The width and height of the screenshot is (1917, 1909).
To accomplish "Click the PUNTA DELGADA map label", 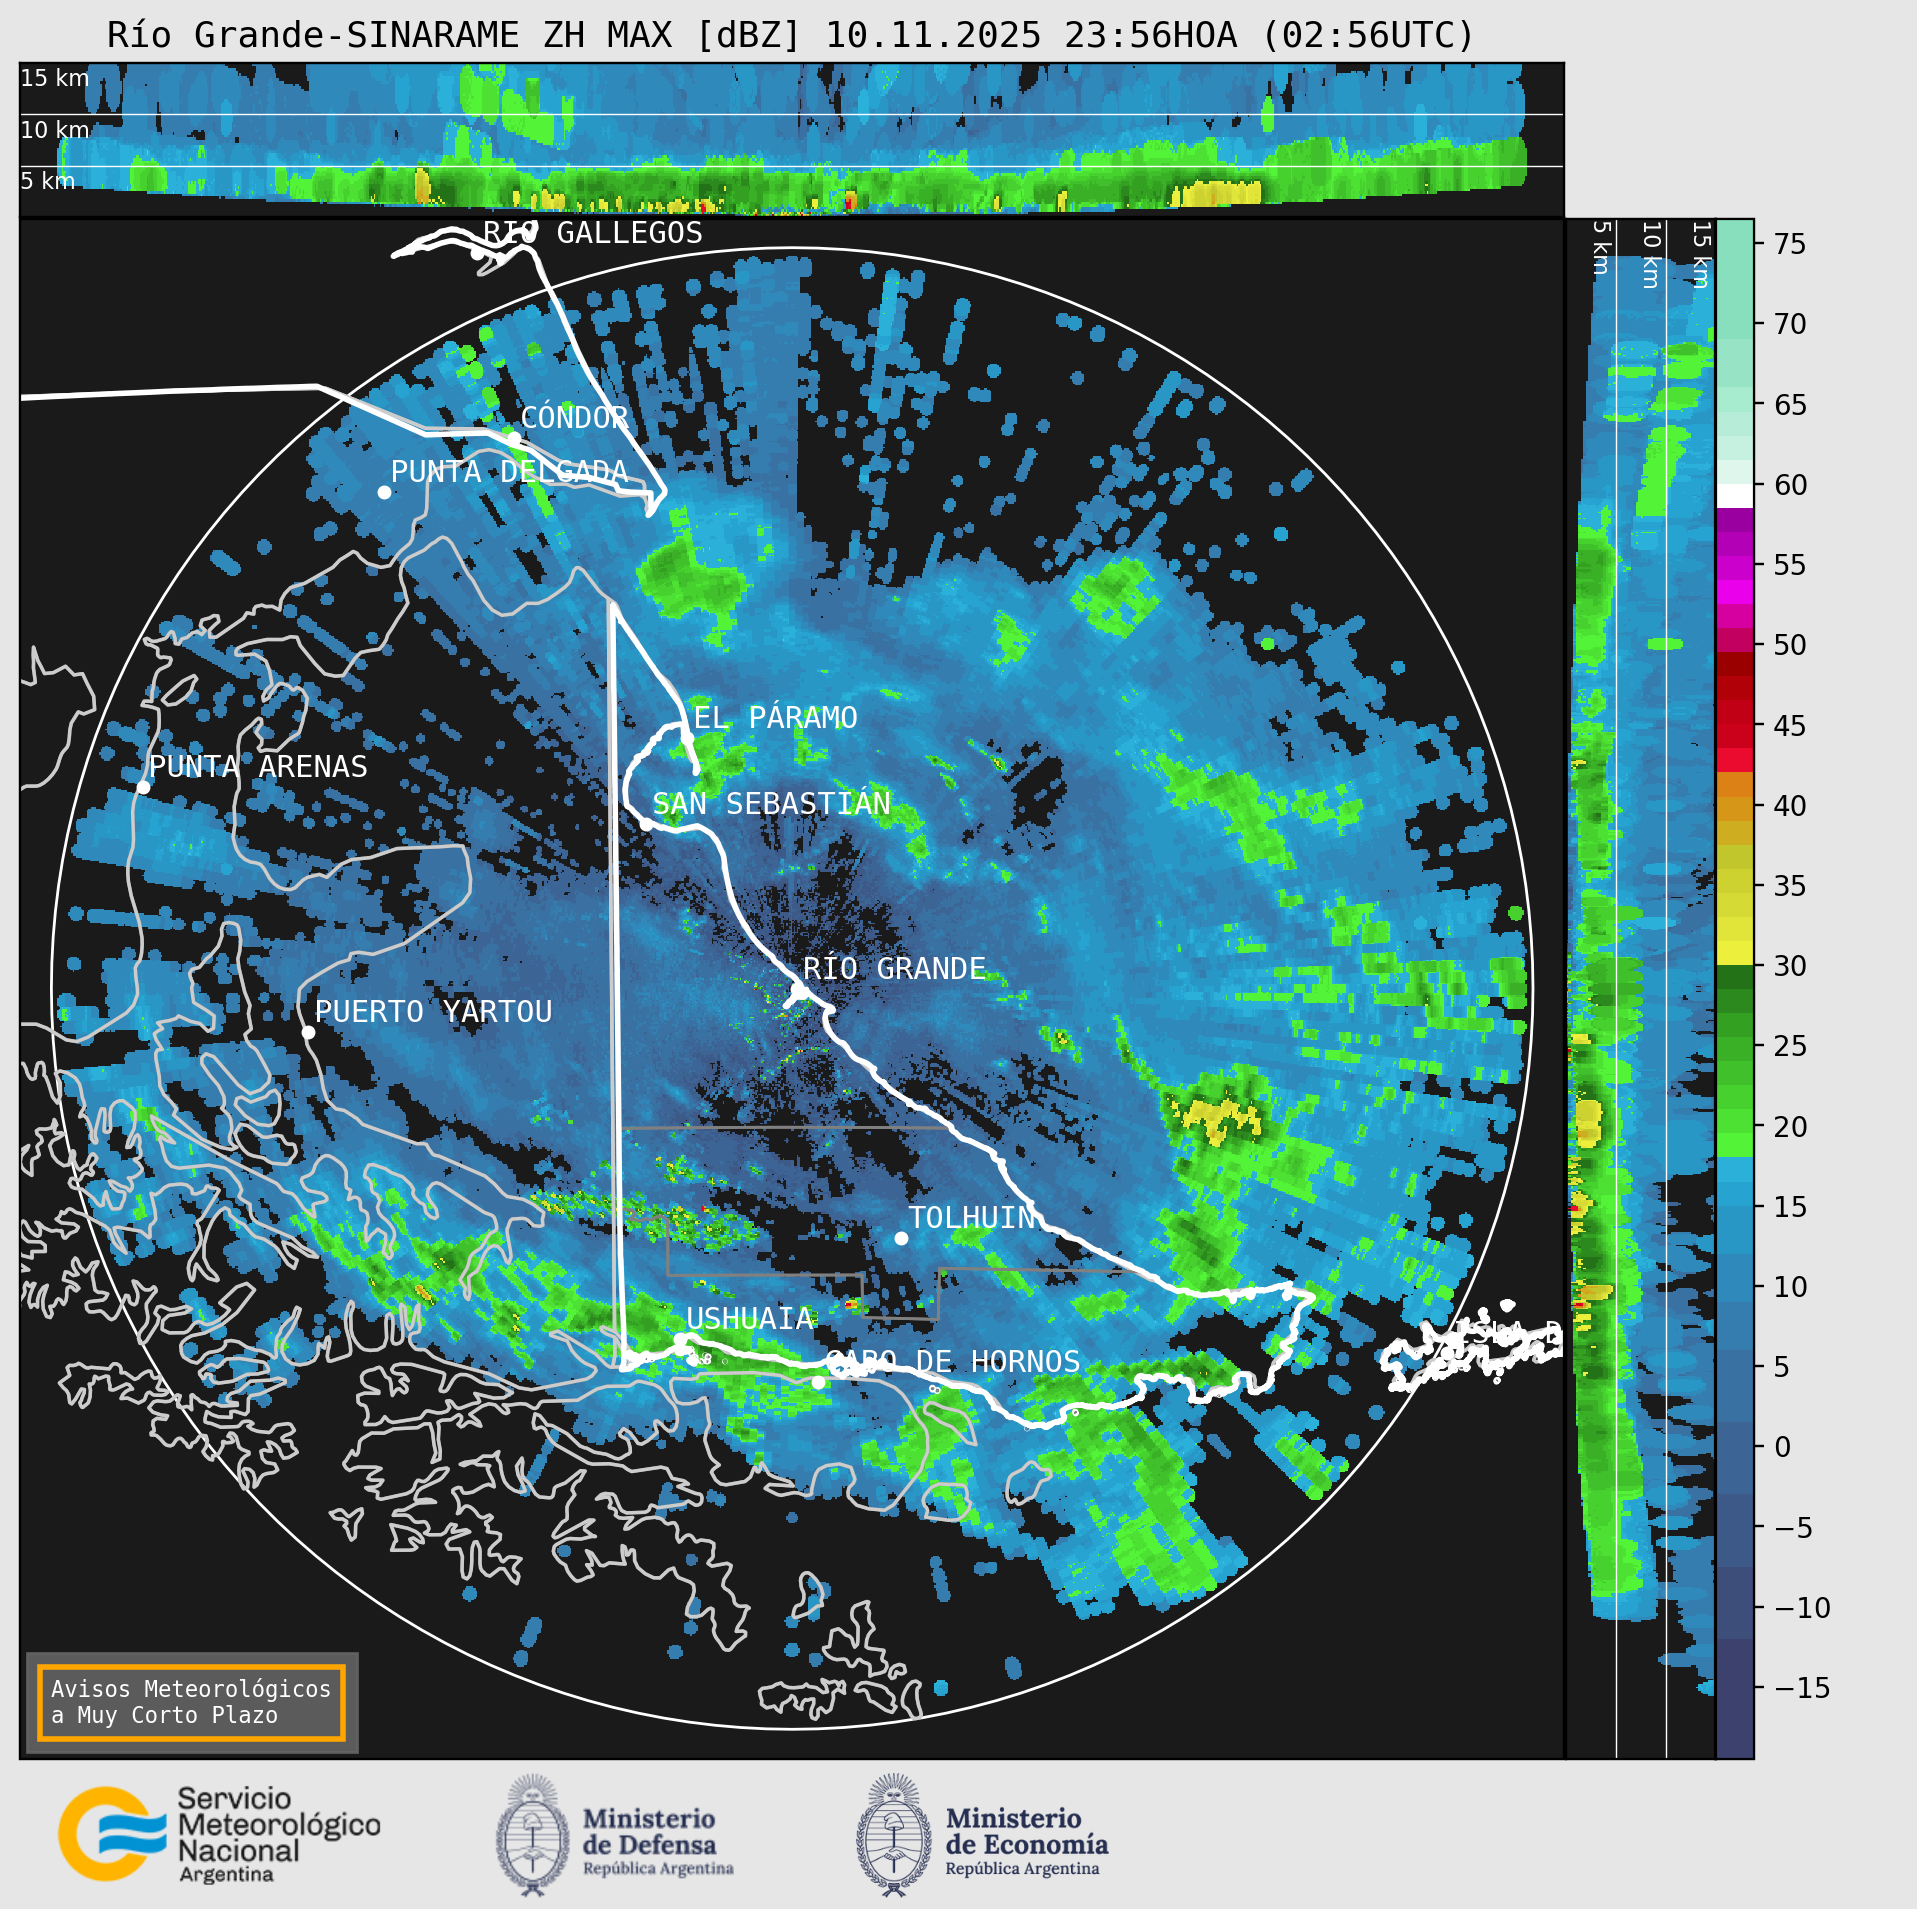I will click(x=509, y=471).
